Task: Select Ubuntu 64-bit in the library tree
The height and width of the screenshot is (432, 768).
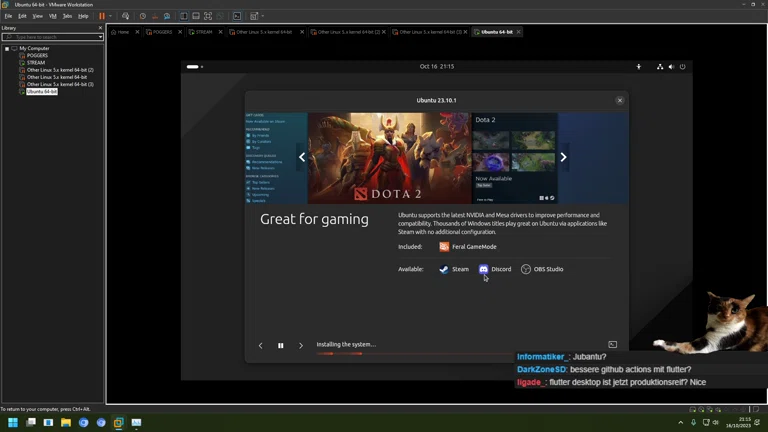Action: (x=42, y=92)
